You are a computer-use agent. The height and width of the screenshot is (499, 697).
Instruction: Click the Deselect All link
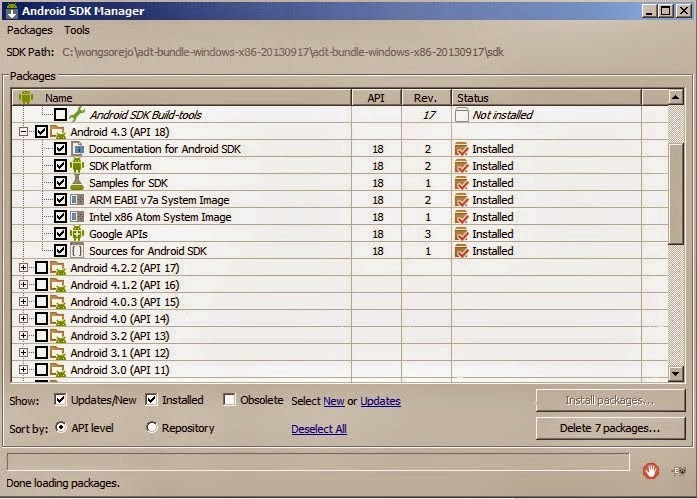[319, 429]
